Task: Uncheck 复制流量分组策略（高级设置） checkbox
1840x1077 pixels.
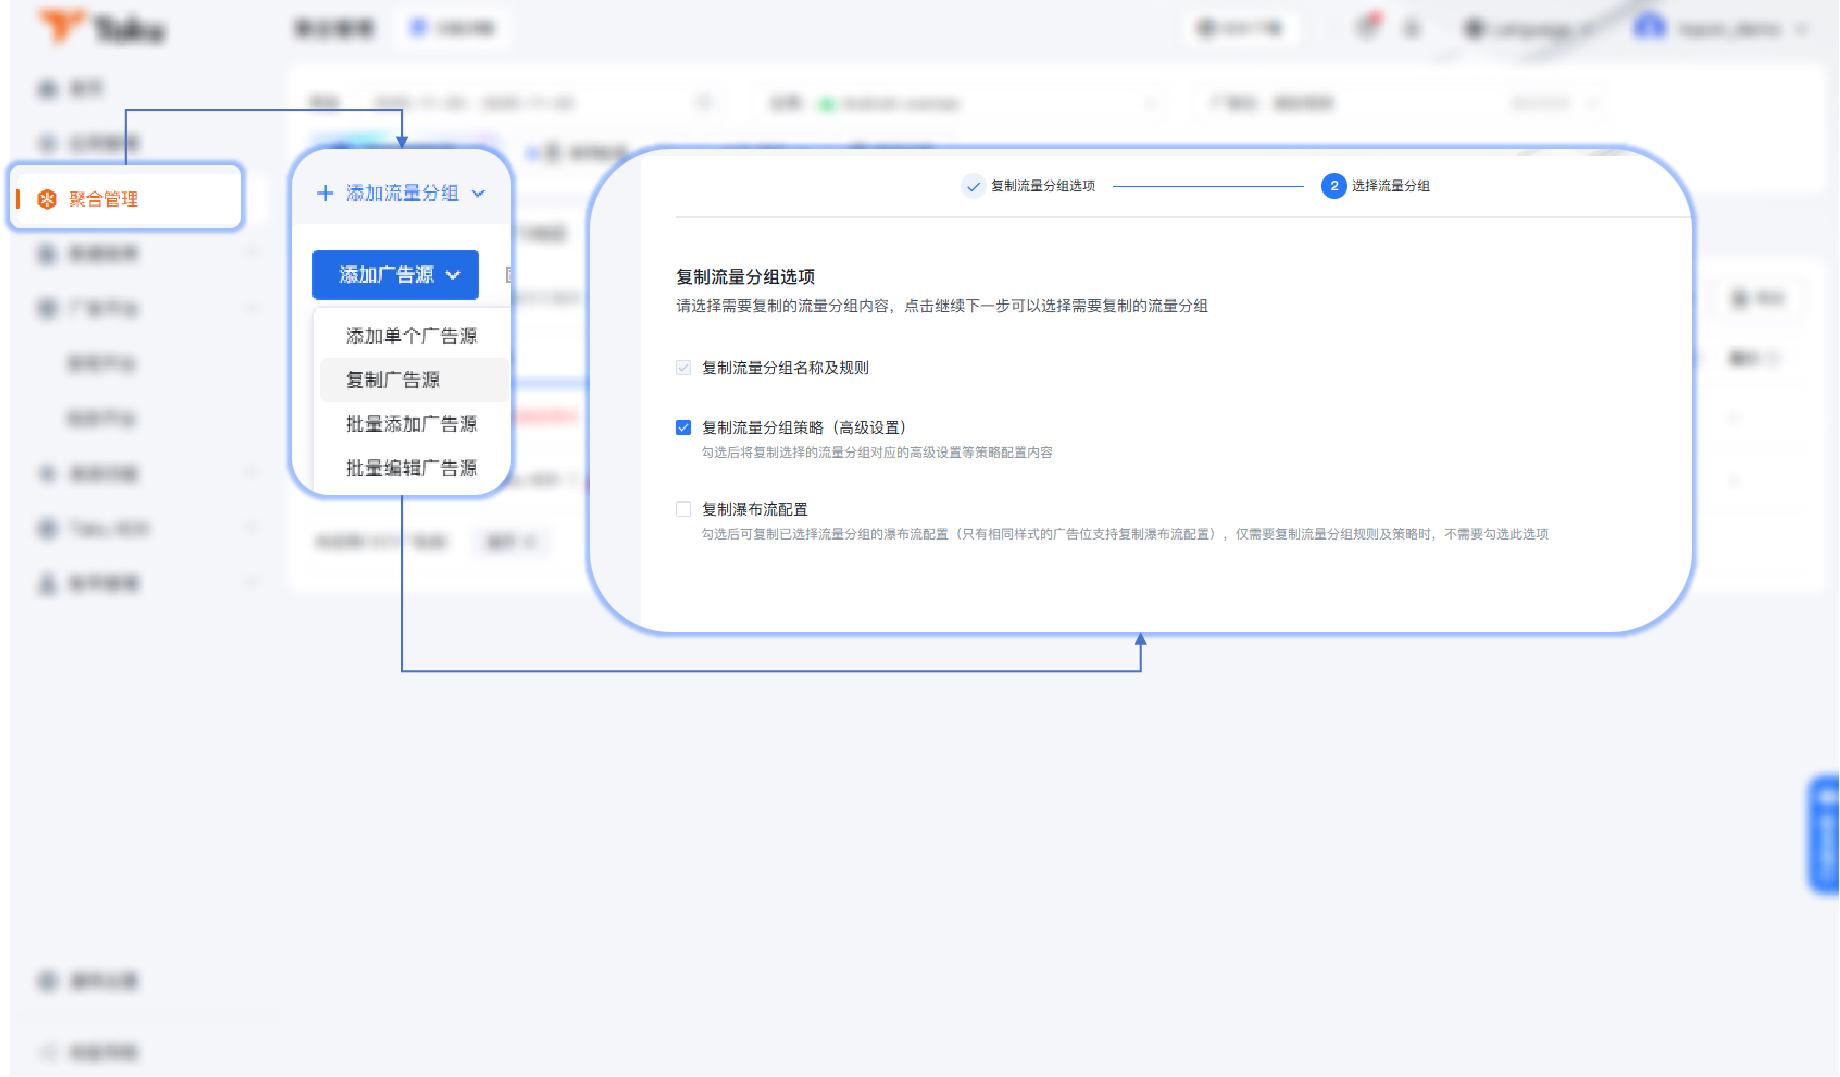Action: 684,428
